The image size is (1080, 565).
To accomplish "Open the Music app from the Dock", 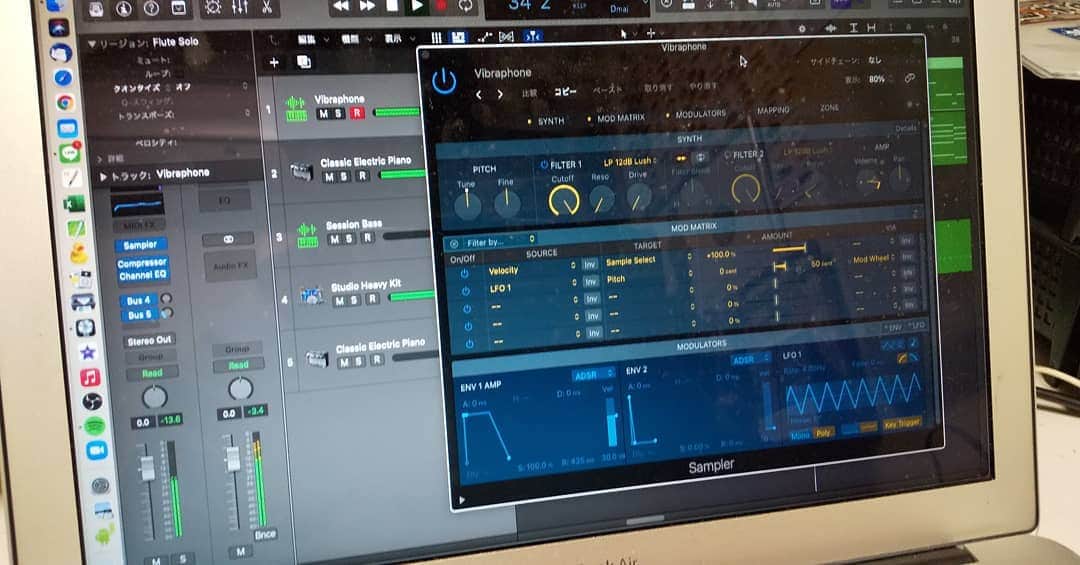I will tap(90, 377).
